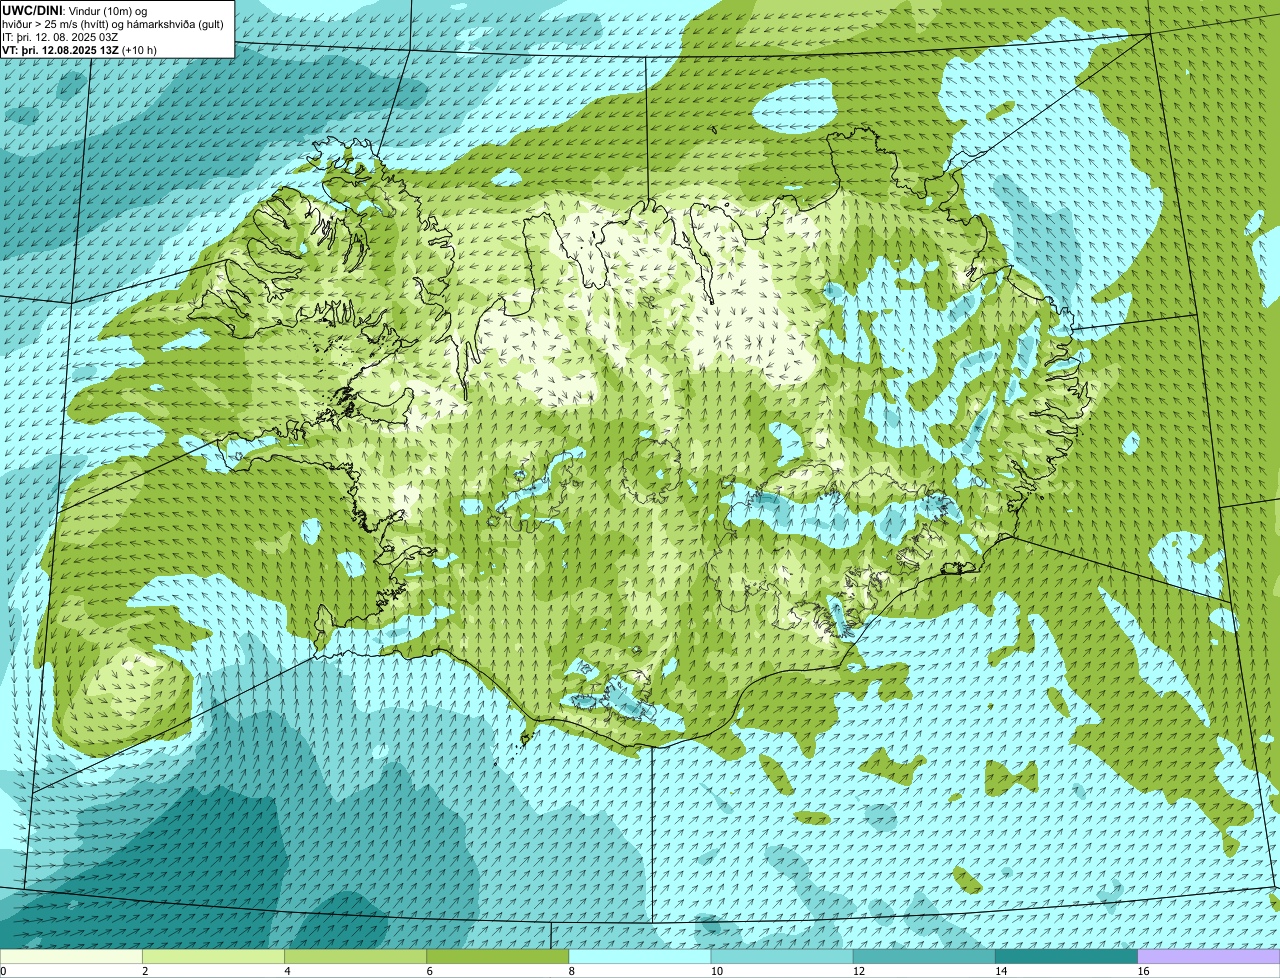Click the legend scale label '0'
Screen dimensions: 1280x978
[4, 971]
